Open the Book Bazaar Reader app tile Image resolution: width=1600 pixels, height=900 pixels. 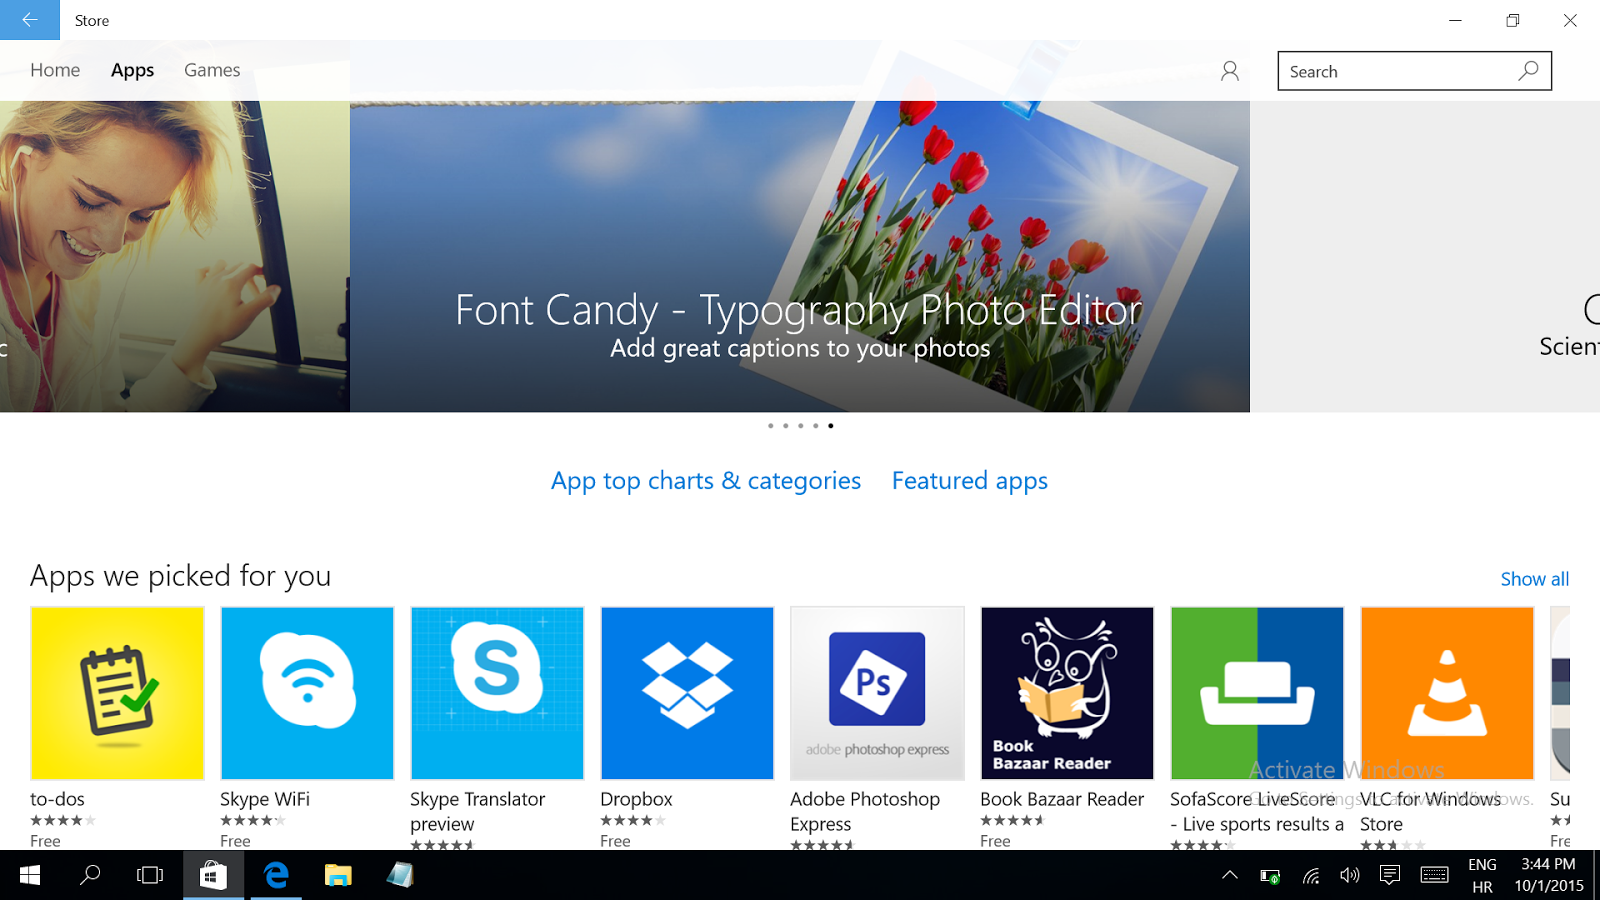point(1067,693)
